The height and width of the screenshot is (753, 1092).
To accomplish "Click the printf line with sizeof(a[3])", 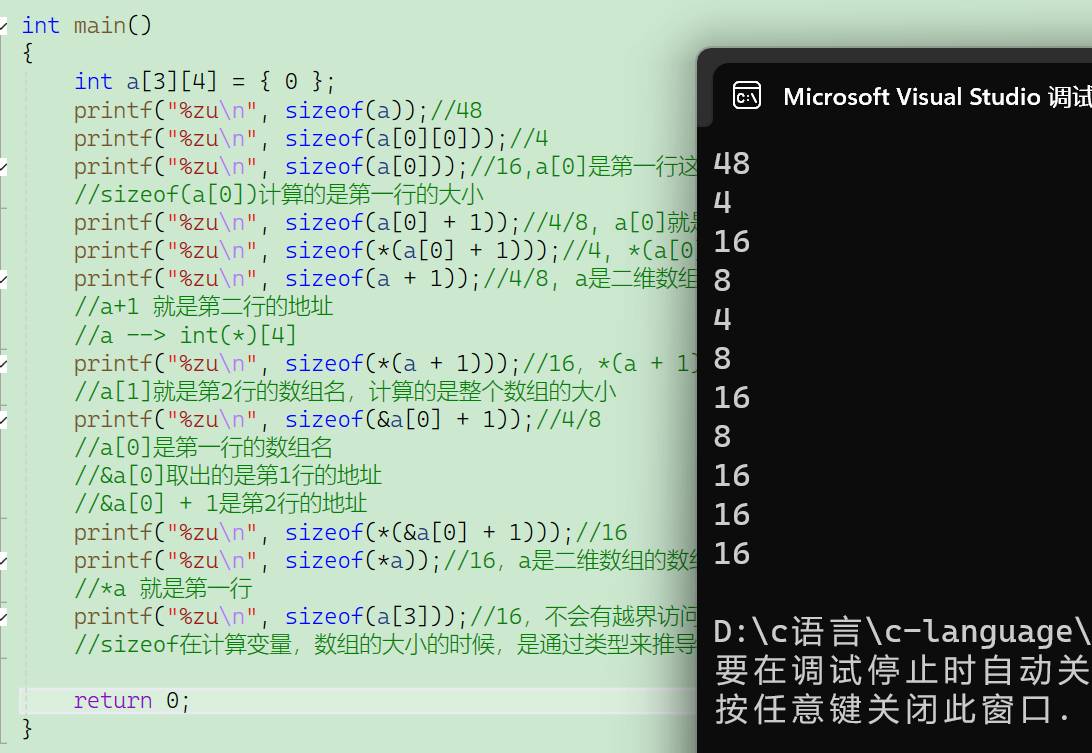I will 385,616.
